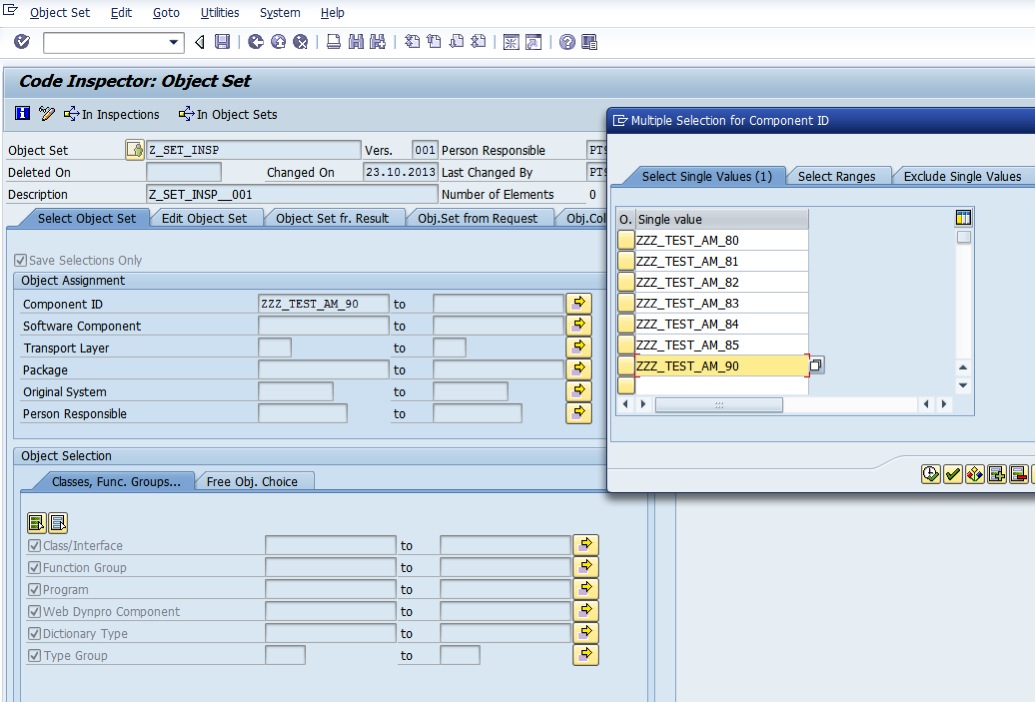Click the green Enter checkmark icon
Image resolution: width=1036 pixels, height=702 pixels.
coord(22,42)
